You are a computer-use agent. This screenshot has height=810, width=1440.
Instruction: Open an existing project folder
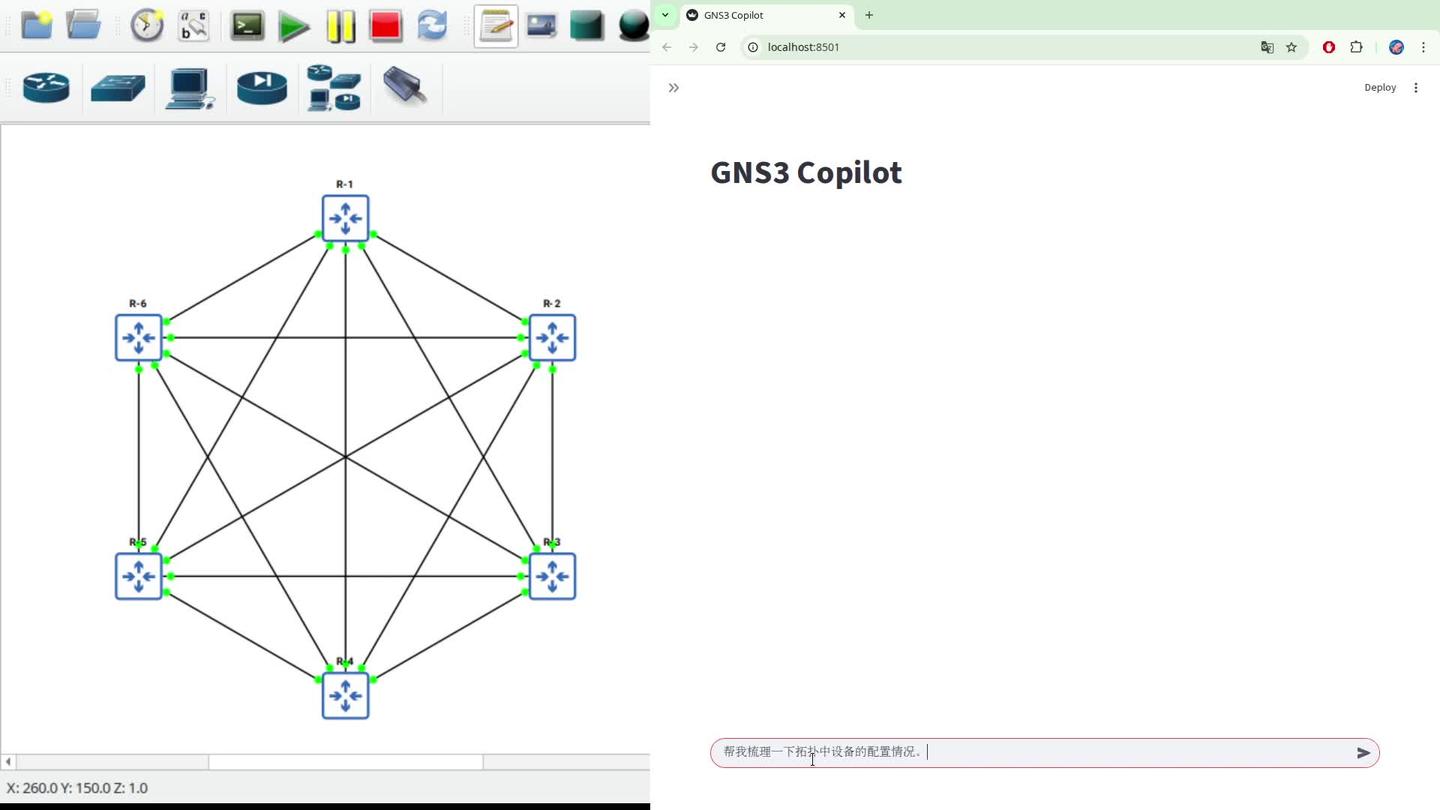[x=84, y=25]
